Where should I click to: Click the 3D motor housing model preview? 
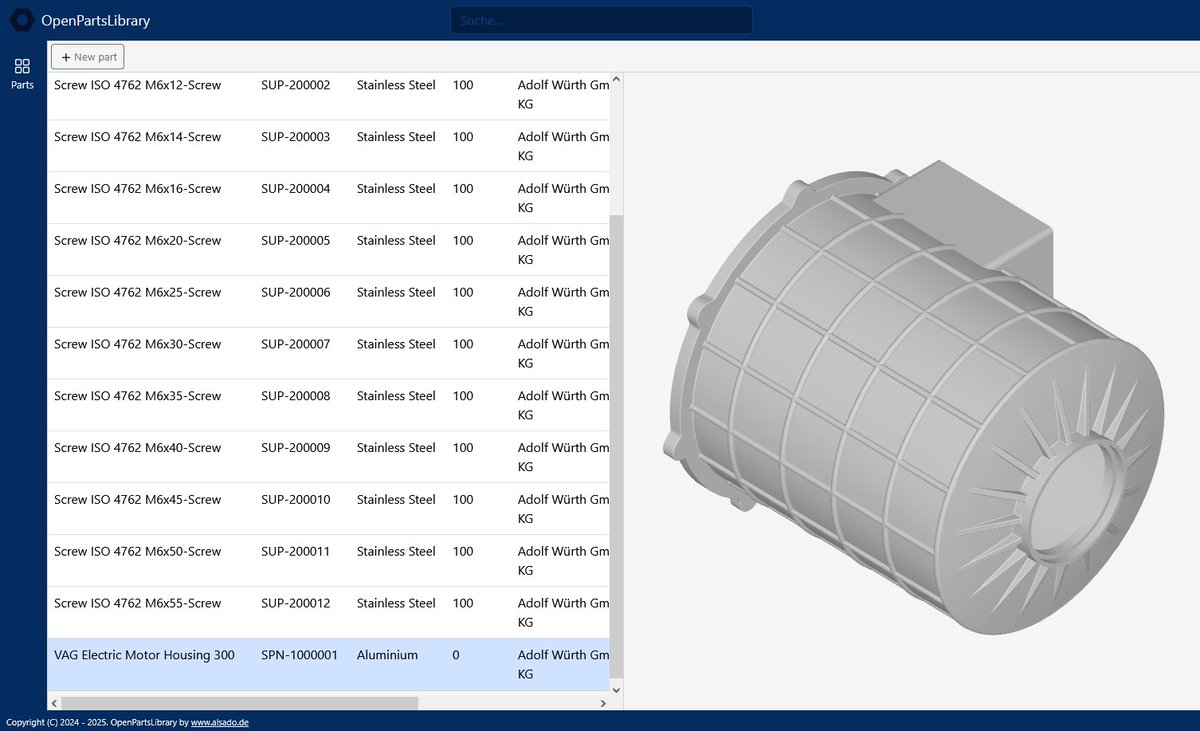click(x=912, y=397)
